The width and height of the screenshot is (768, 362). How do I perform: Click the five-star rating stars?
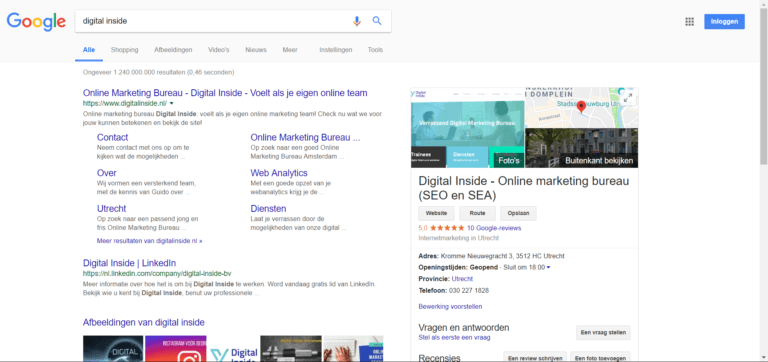(x=447, y=228)
